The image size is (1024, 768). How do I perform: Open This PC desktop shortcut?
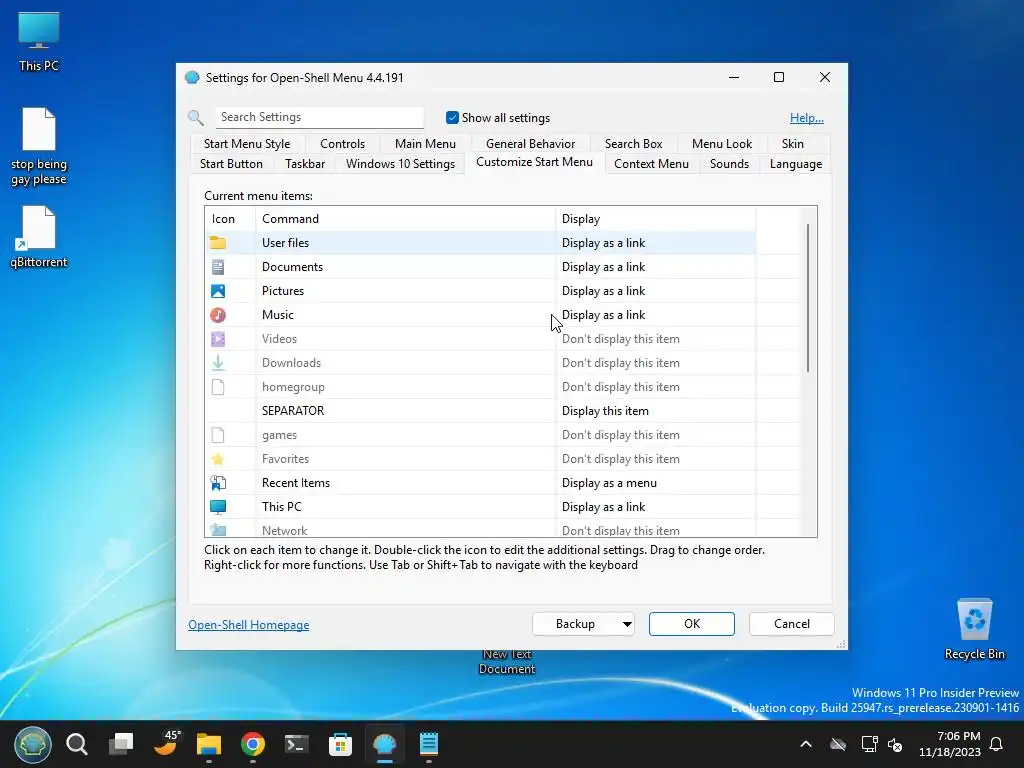pos(39,40)
